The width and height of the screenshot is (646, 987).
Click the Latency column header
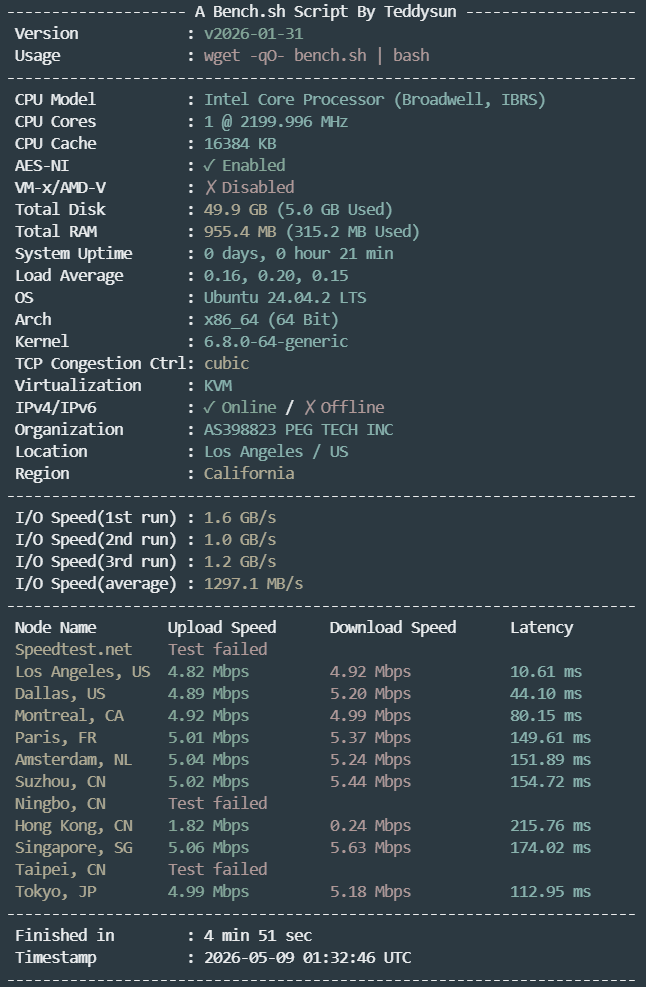pyautogui.click(x=541, y=628)
